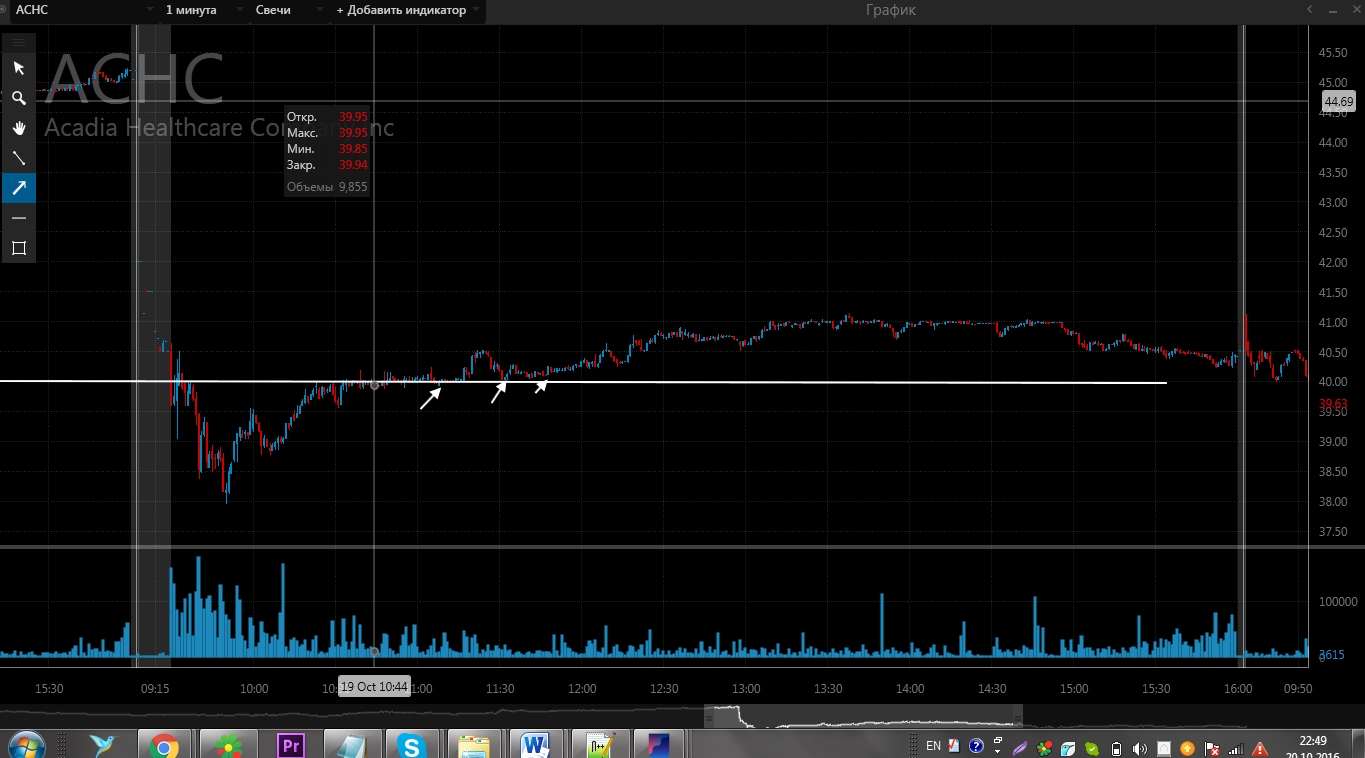Viewport: 1365px width, 758px height.
Task: Click the '19 Oct 10:44' time marker
Action: [374, 687]
